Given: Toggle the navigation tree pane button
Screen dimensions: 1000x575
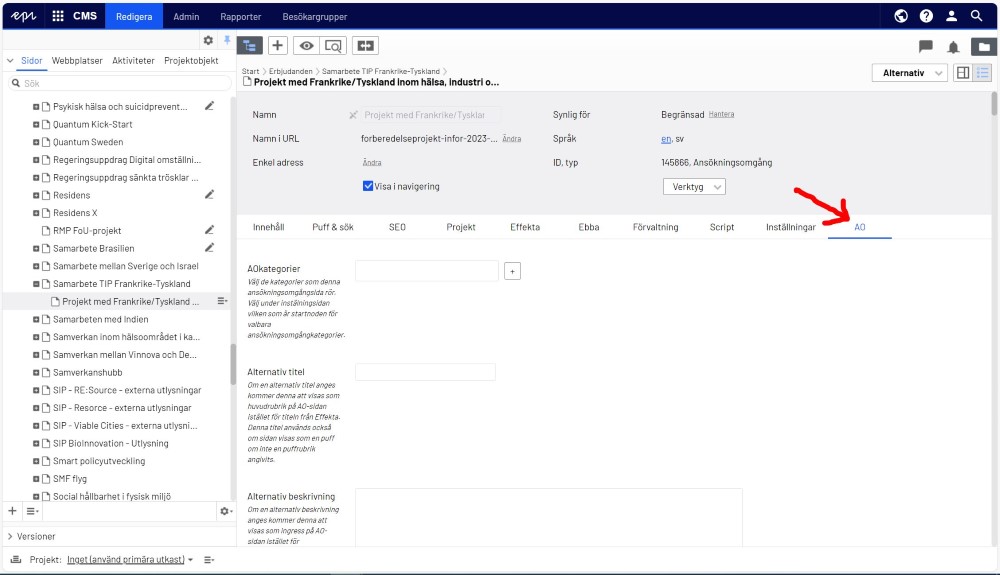Looking at the screenshot, I should (x=250, y=45).
